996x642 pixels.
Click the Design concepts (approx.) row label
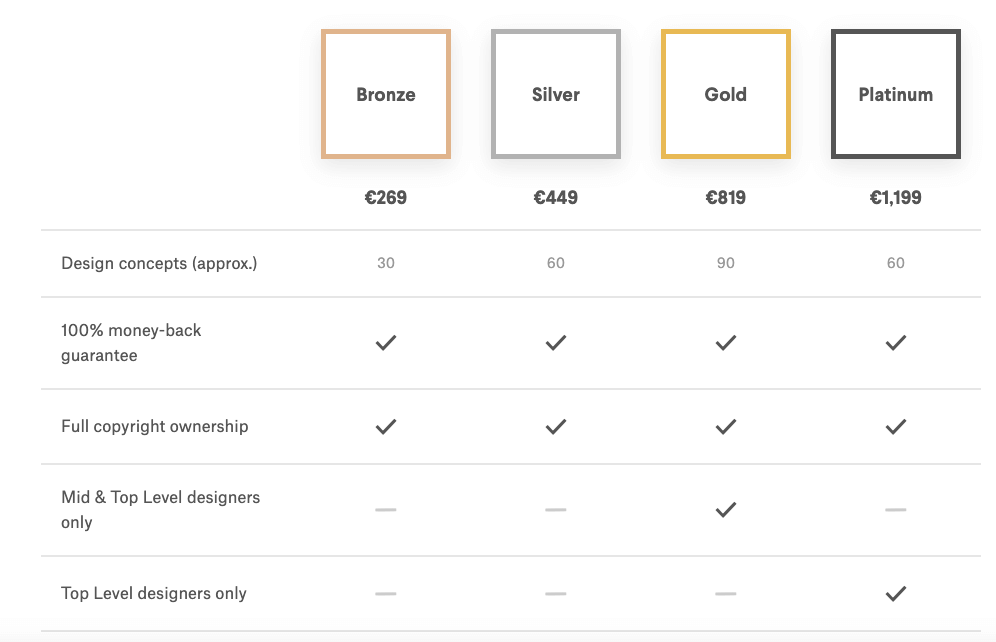(x=159, y=264)
